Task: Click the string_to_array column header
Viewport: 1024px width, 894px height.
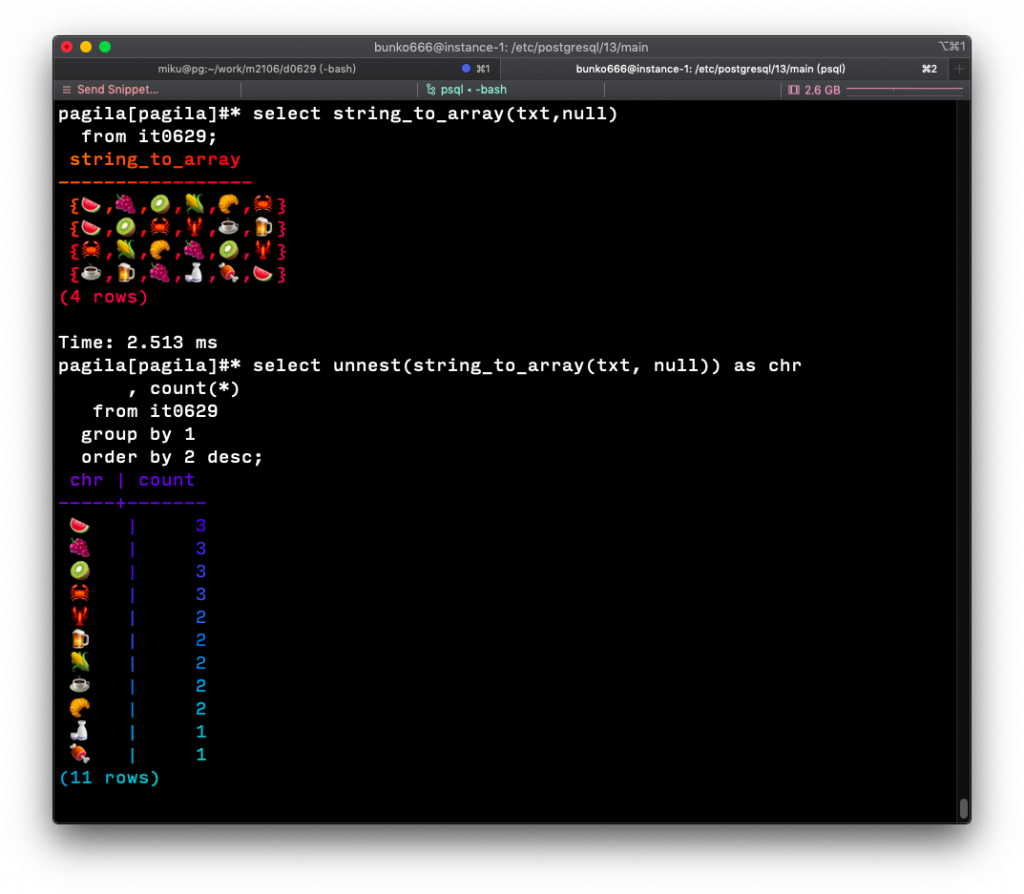Action: click(x=155, y=159)
